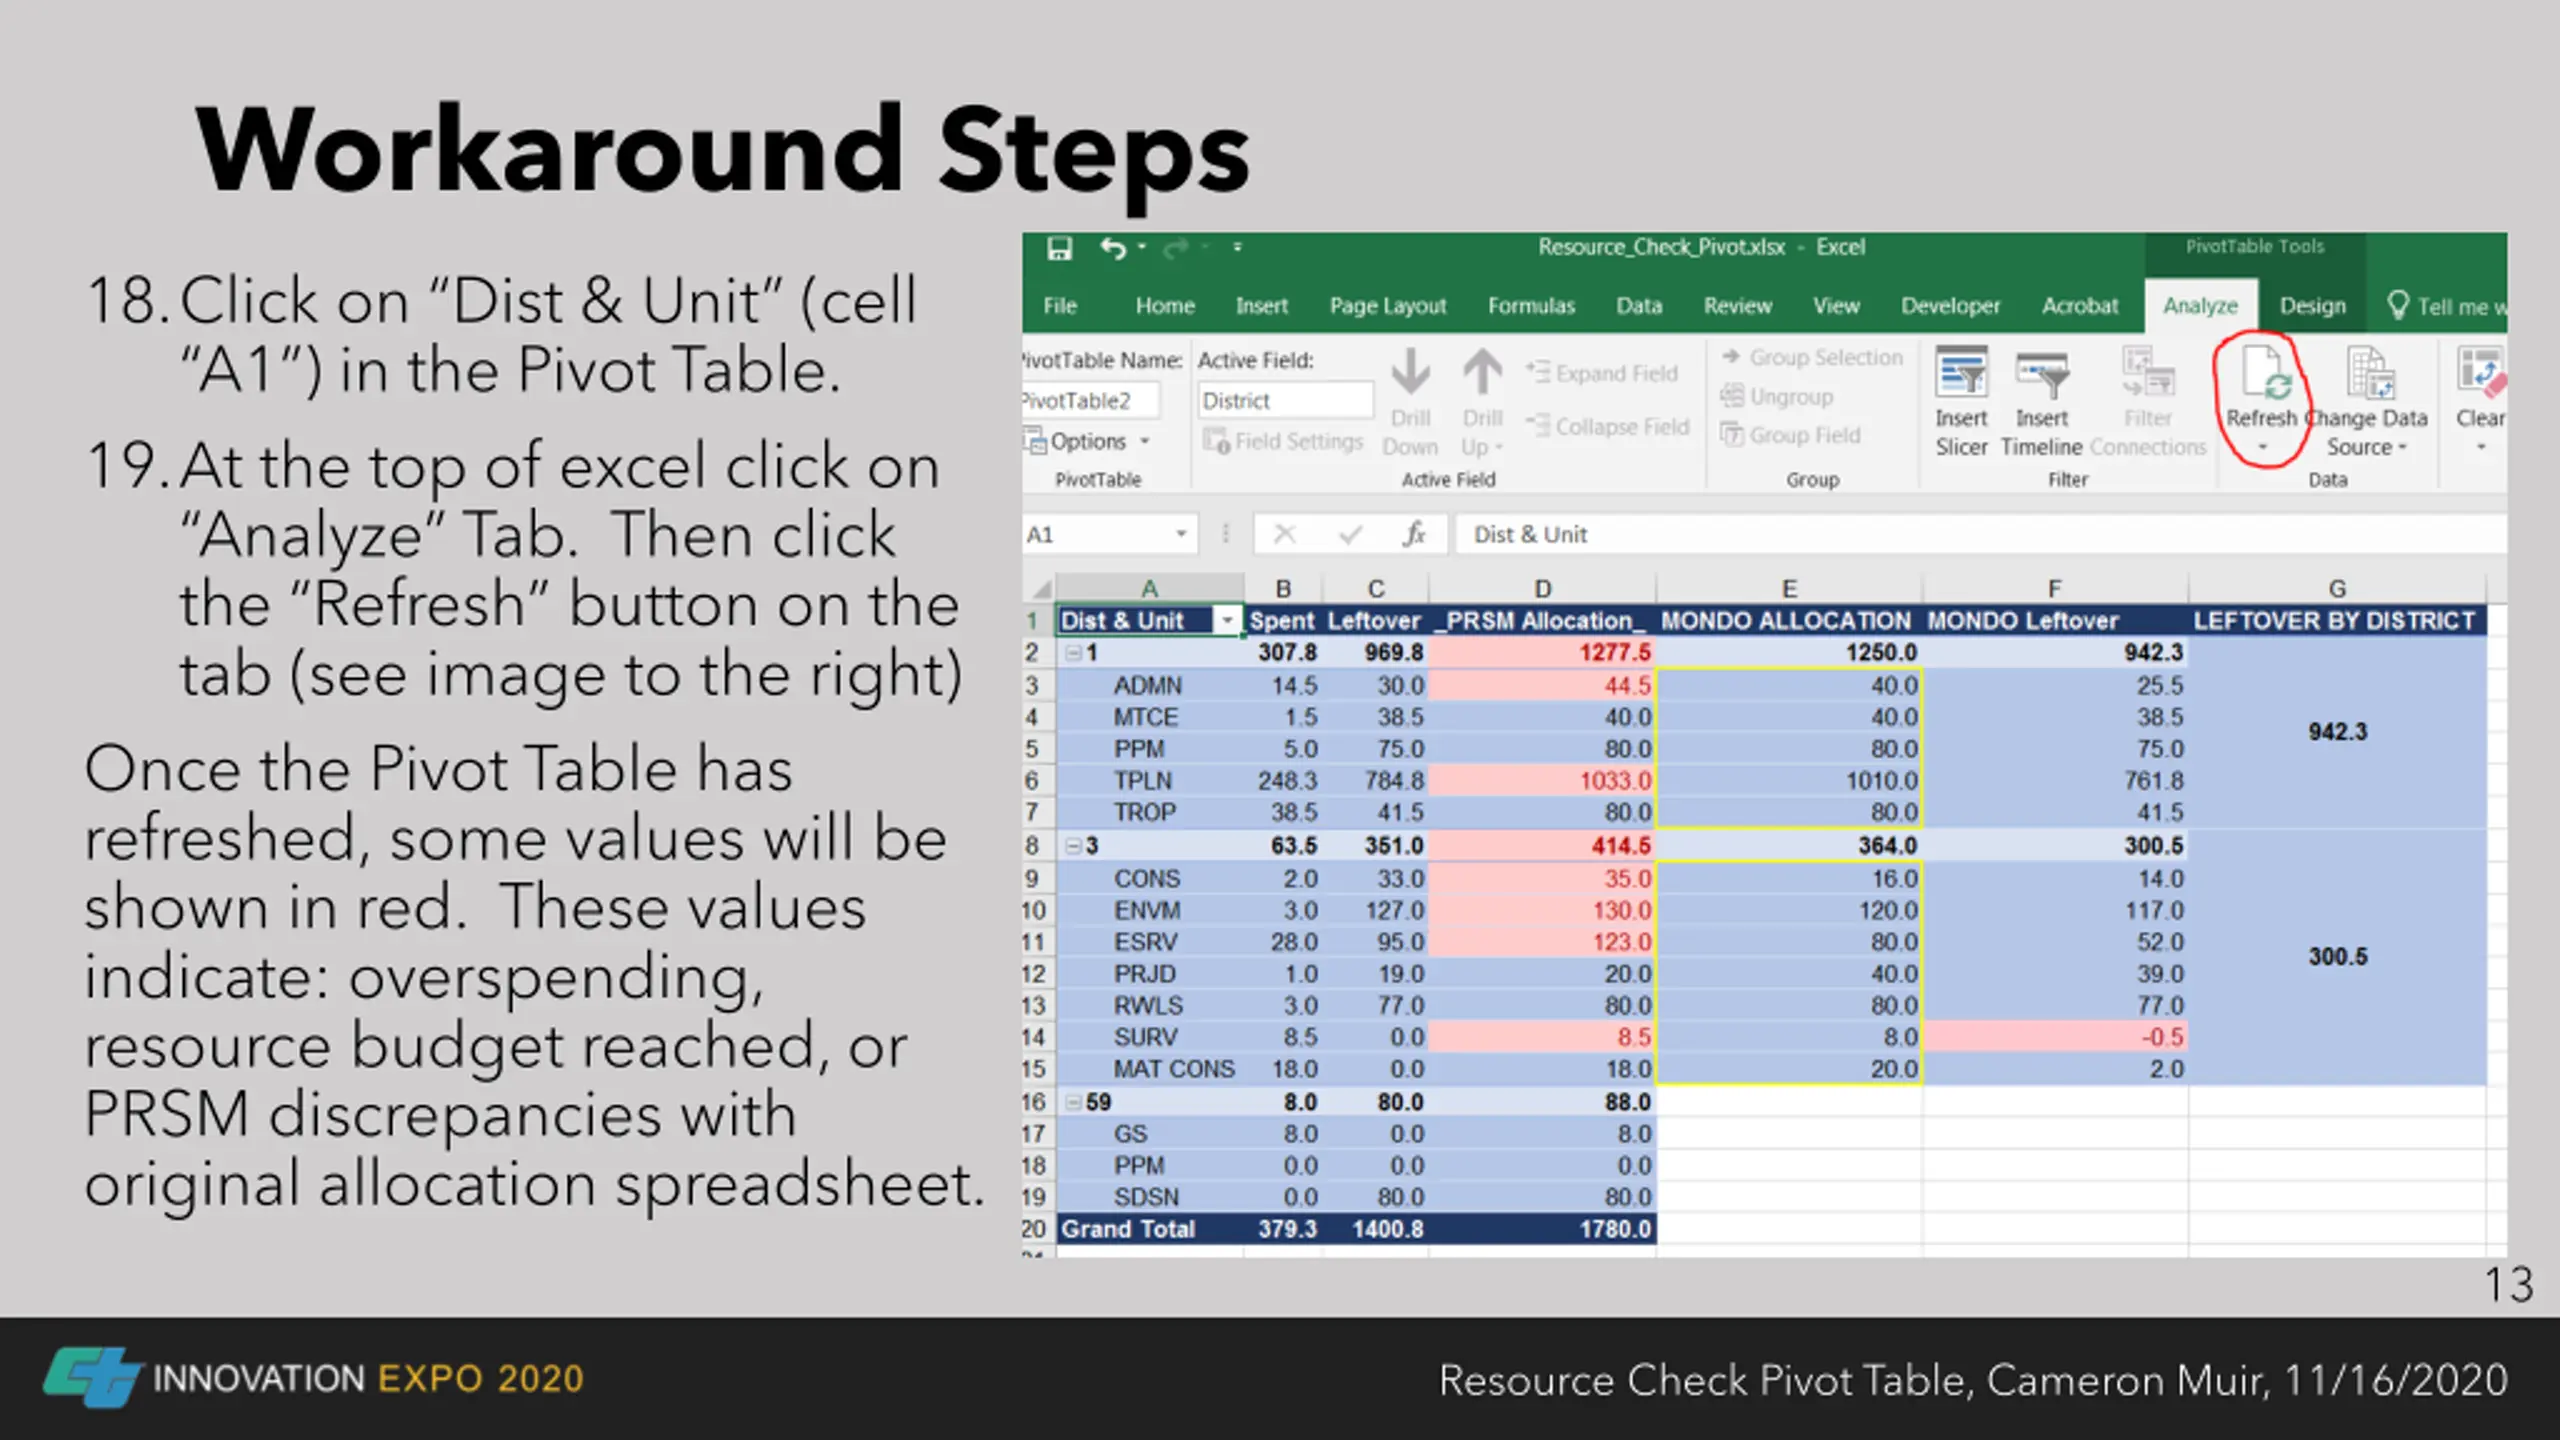Click the 1780.0 grand total cell
Image resolution: width=2560 pixels, height=1440 pixels.
click(x=1542, y=1229)
